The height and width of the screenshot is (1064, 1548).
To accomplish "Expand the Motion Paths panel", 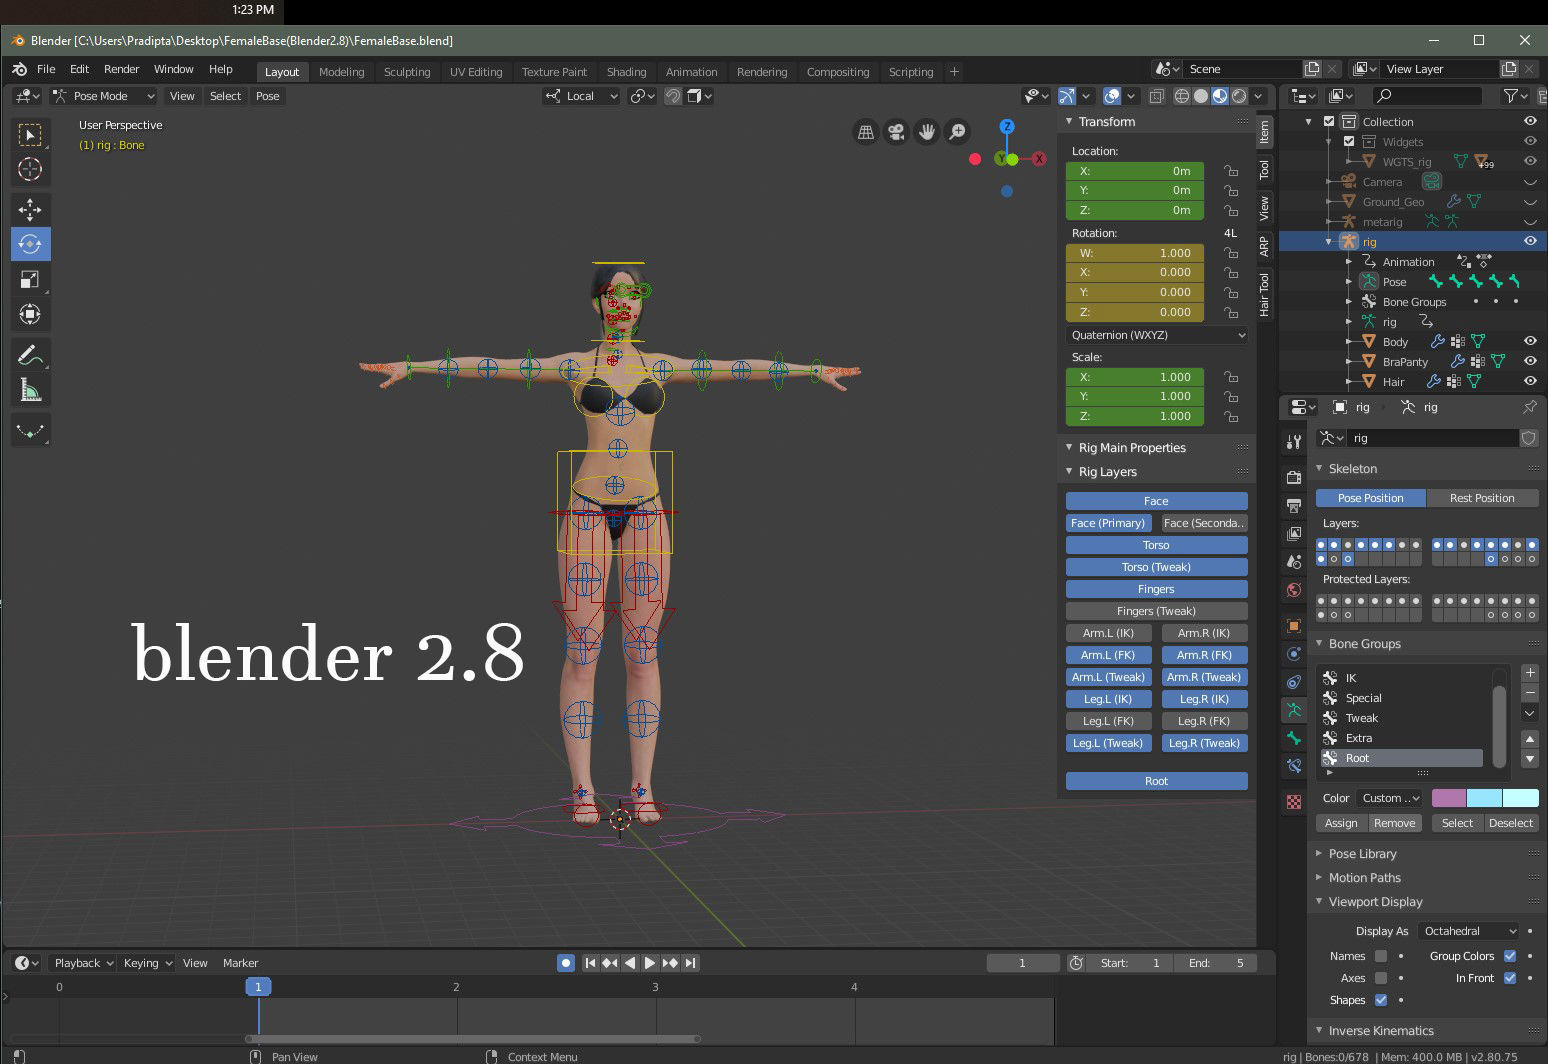I will (1364, 878).
